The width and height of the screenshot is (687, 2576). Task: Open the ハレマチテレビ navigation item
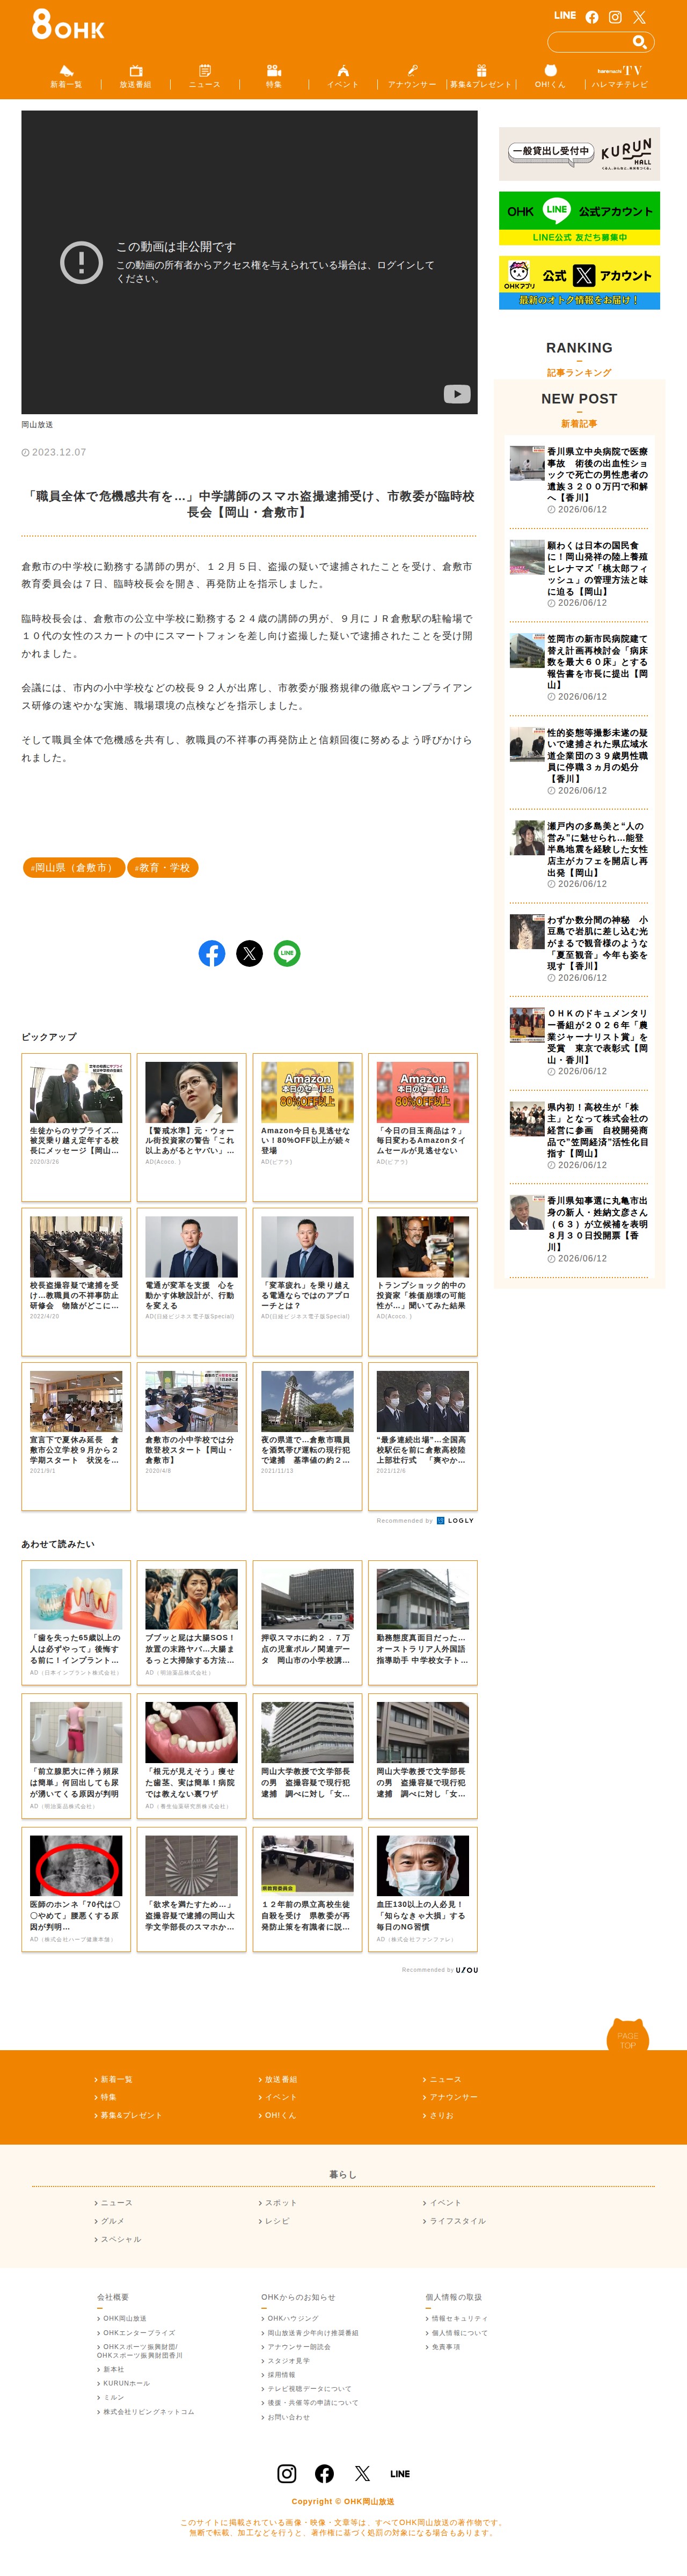[619, 77]
